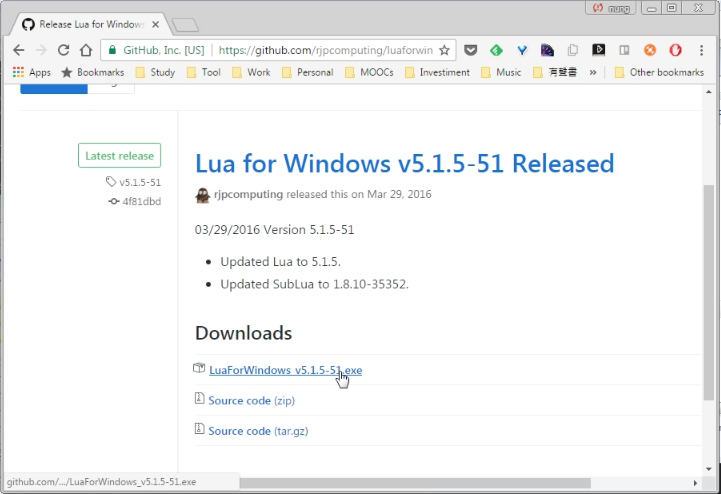The height and width of the screenshot is (494, 721).
Task: Click the archive icon beside Source code (tar.gz)
Action: click(199, 429)
